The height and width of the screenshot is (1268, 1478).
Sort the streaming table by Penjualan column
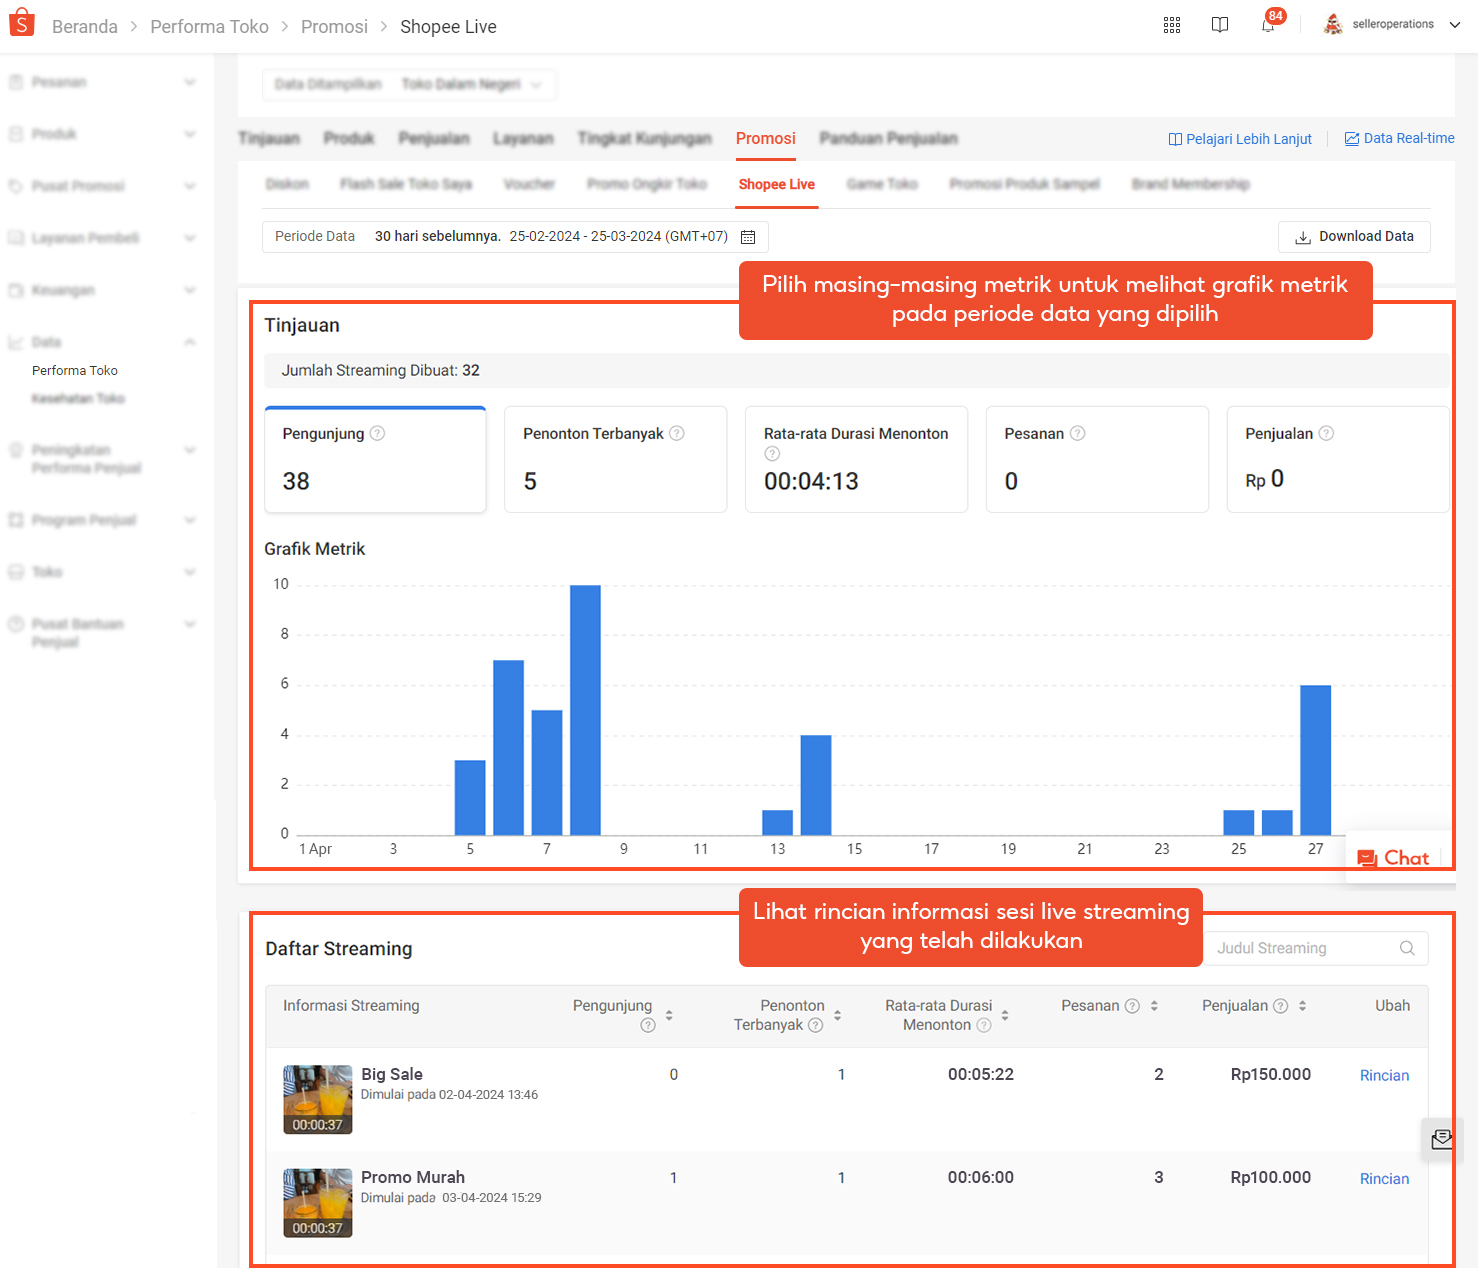tap(1302, 1006)
